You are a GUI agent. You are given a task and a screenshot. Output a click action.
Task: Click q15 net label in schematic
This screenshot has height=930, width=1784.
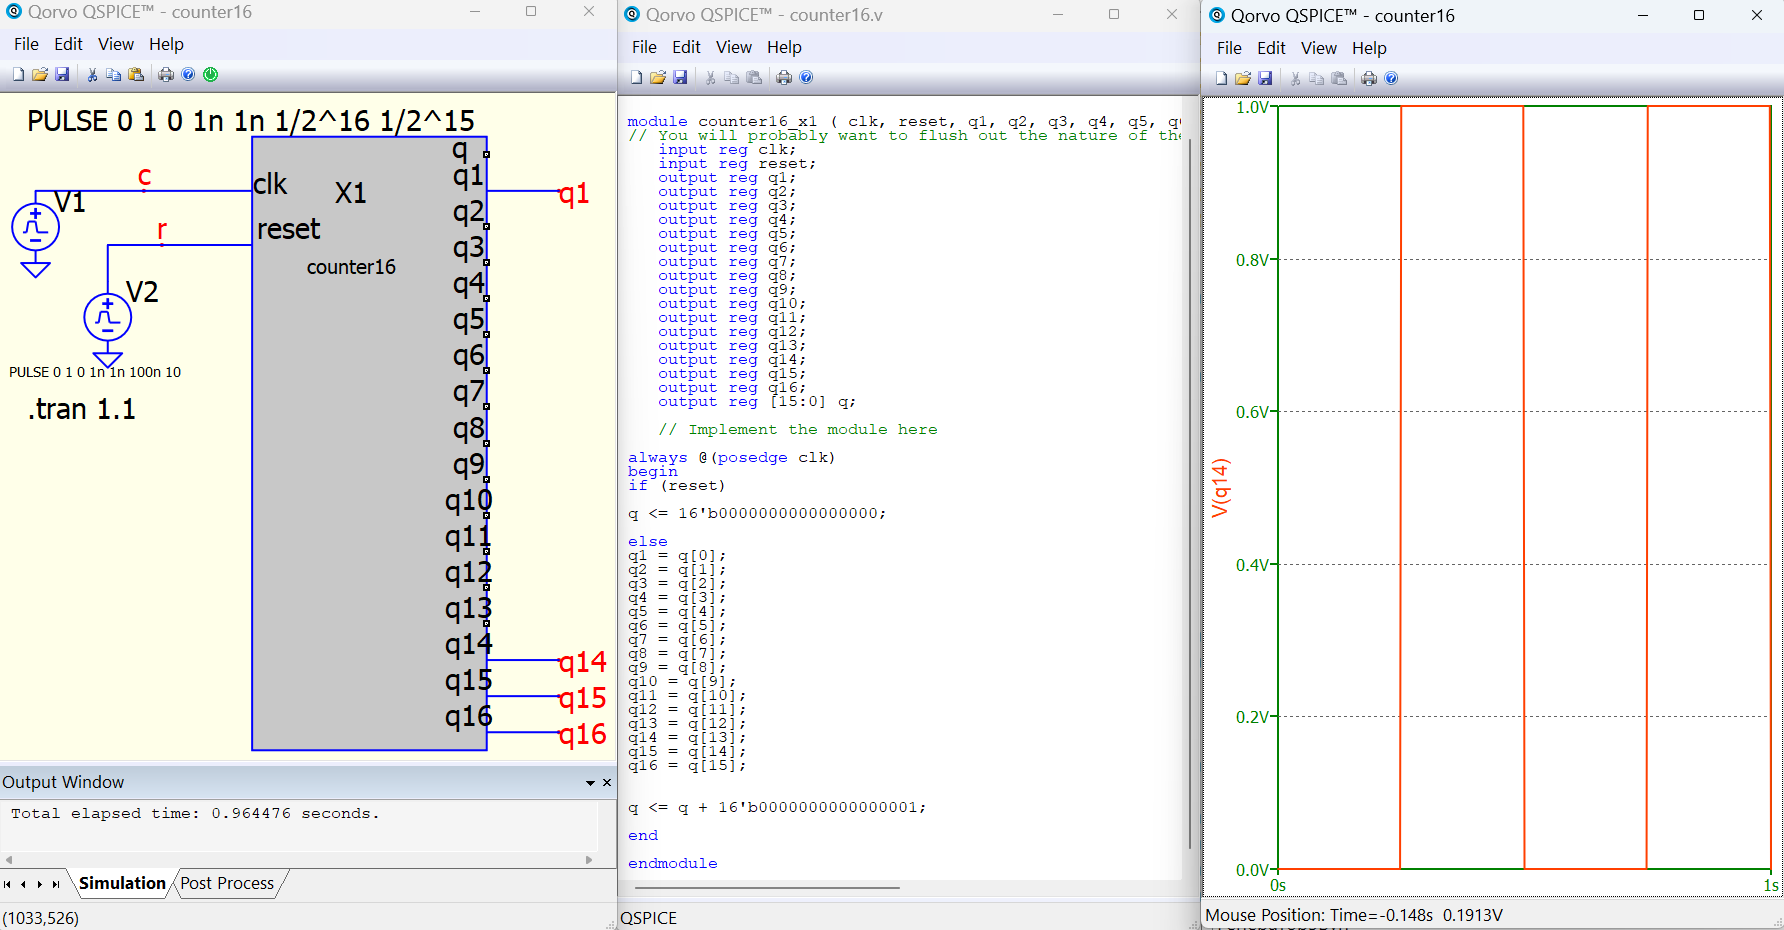[x=583, y=698]
